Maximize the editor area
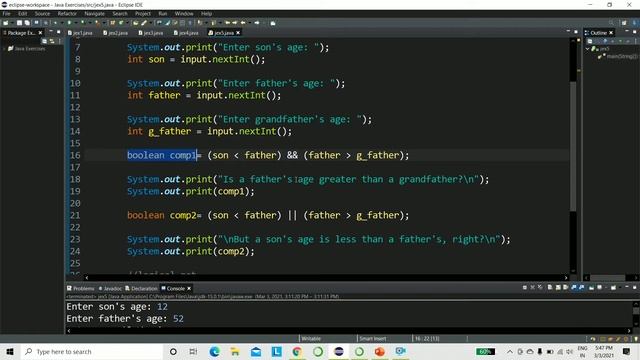 [576, 32]
